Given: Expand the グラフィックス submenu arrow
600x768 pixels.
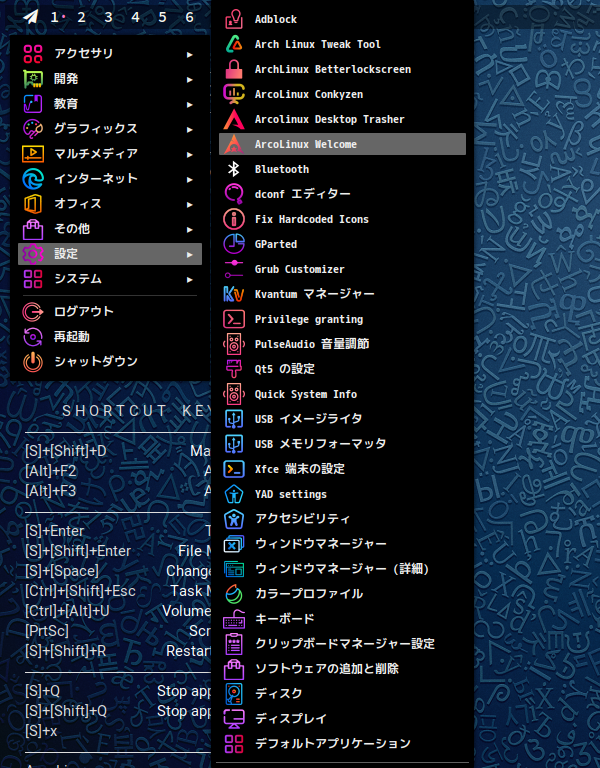Looking at the screenshot, I should (190, 129).
